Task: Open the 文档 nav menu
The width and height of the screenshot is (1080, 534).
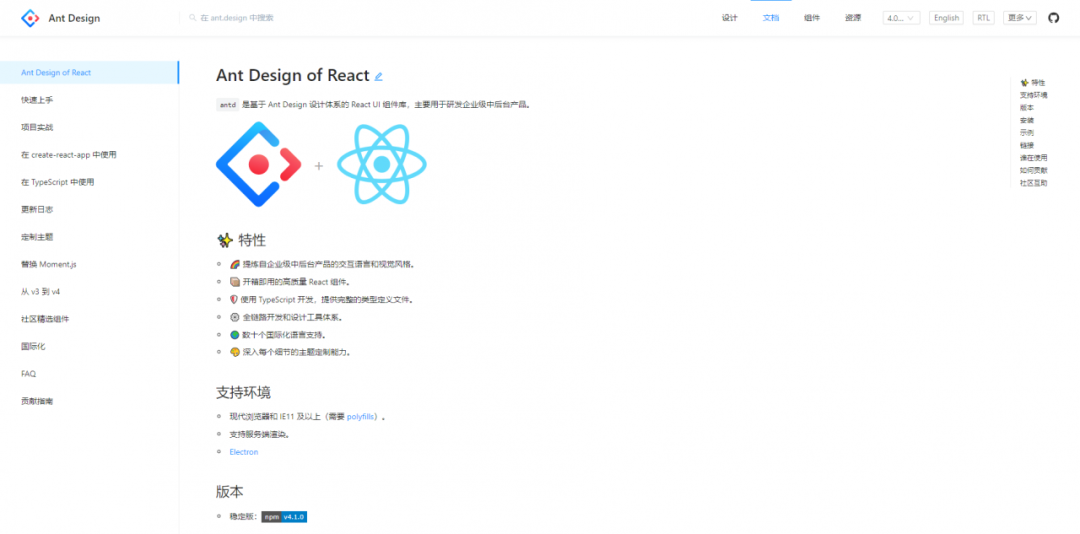Action: (771, 18)
